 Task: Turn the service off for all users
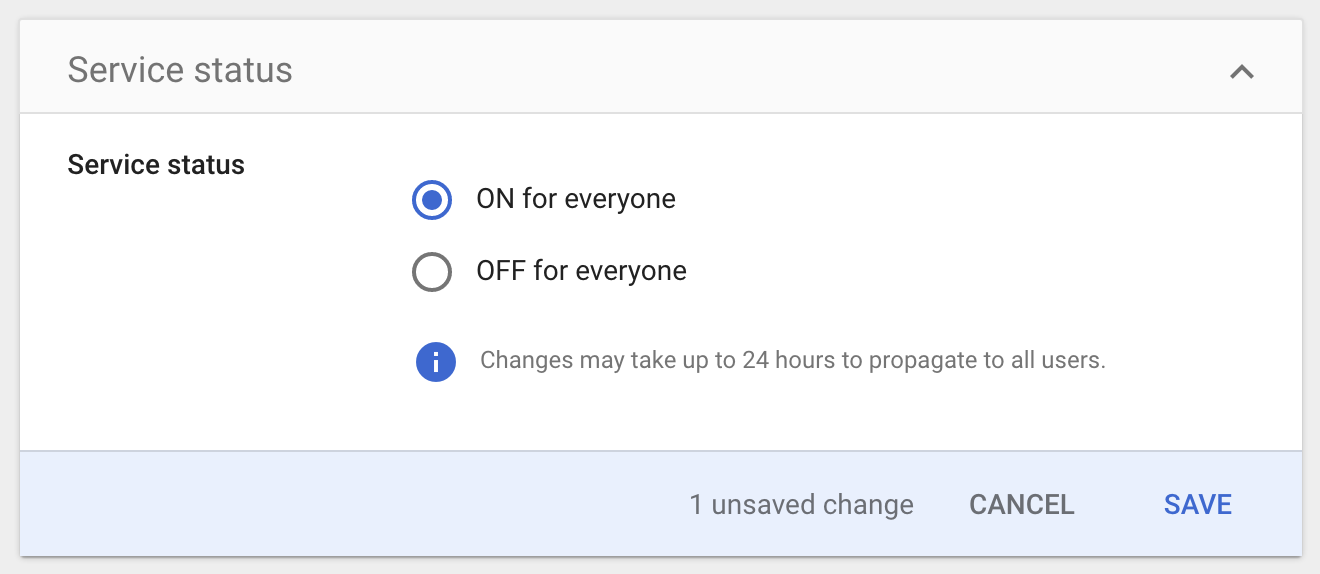pos(432,272)
